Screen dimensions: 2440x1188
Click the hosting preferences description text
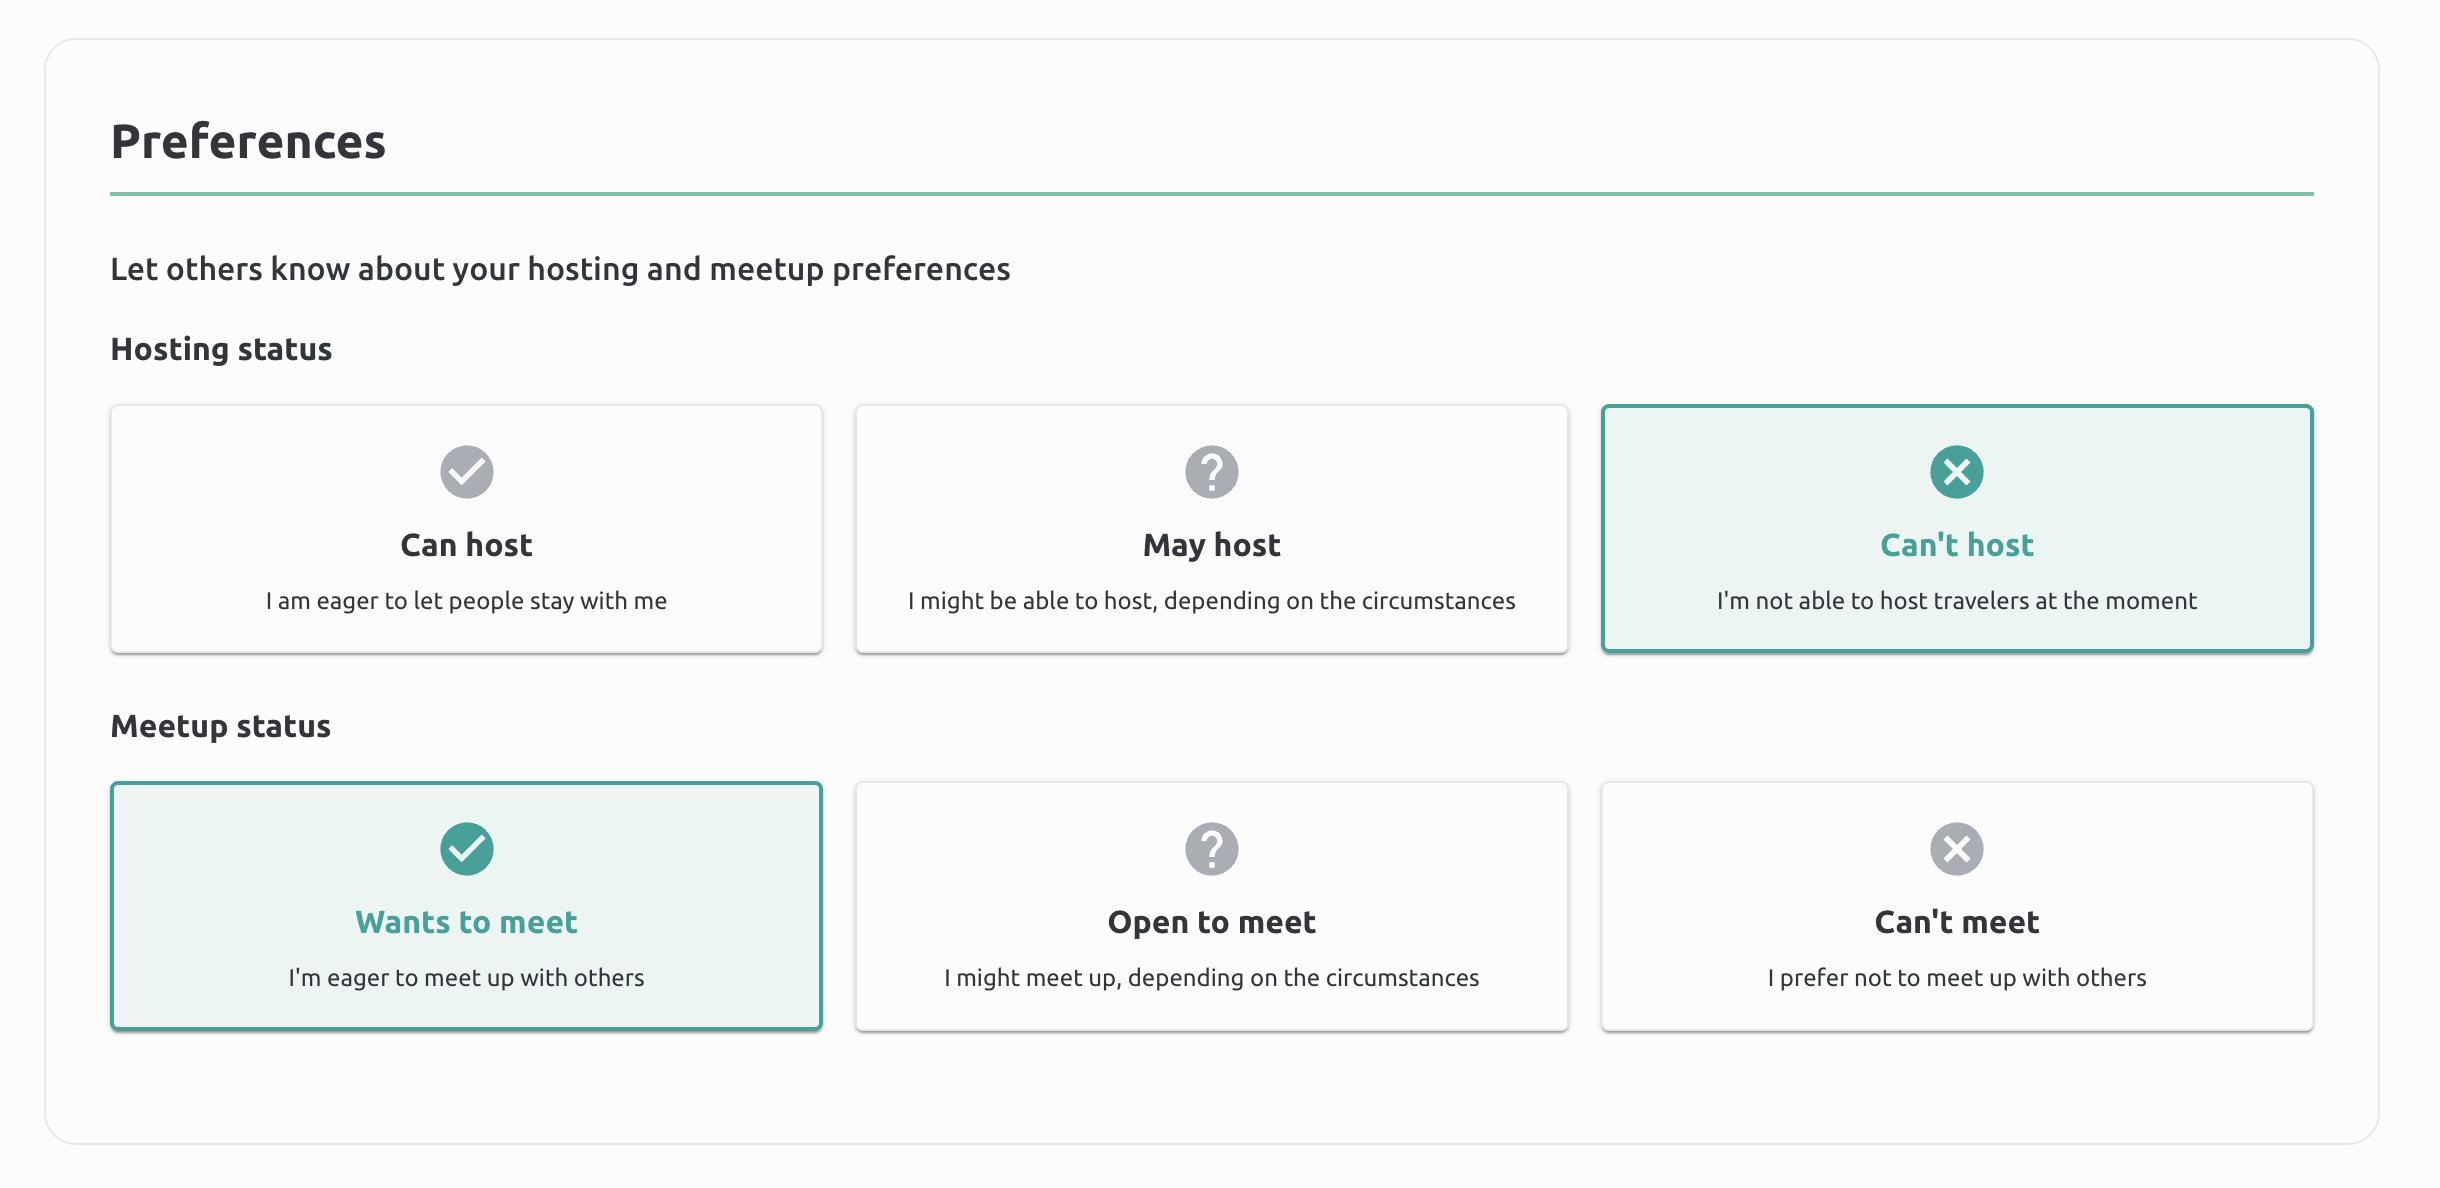[x=560, y=268]
